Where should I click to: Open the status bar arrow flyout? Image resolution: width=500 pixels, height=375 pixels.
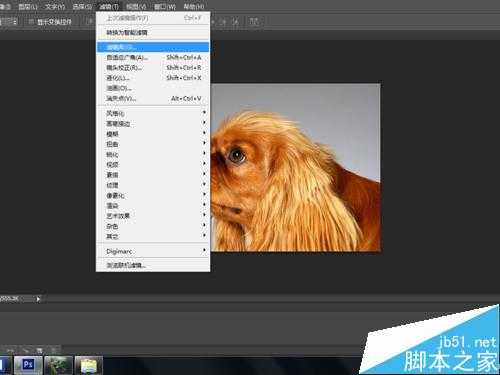coord(38,299)
